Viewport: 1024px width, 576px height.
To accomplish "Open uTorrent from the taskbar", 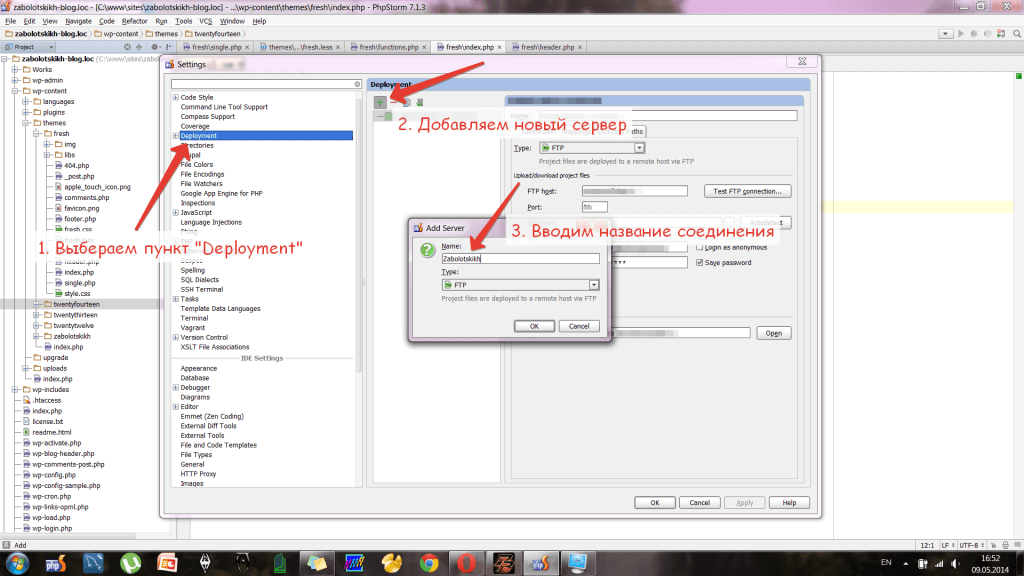I will click(131, 563).
